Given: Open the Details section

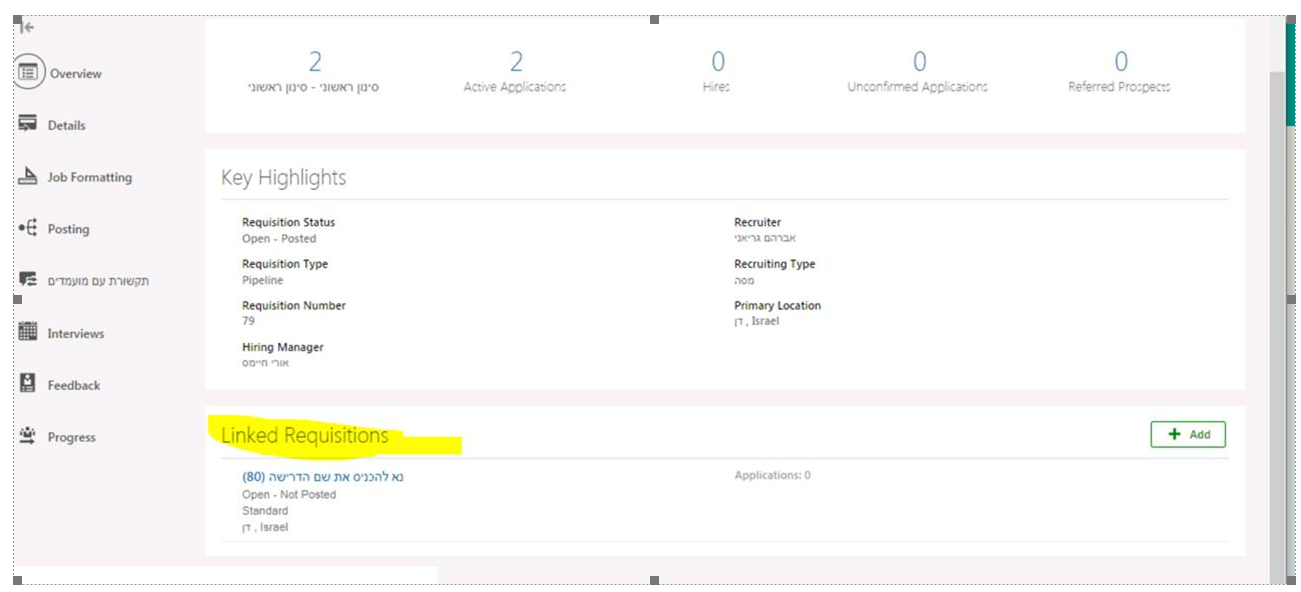Looking at the screenshot, I should point(66,126).
